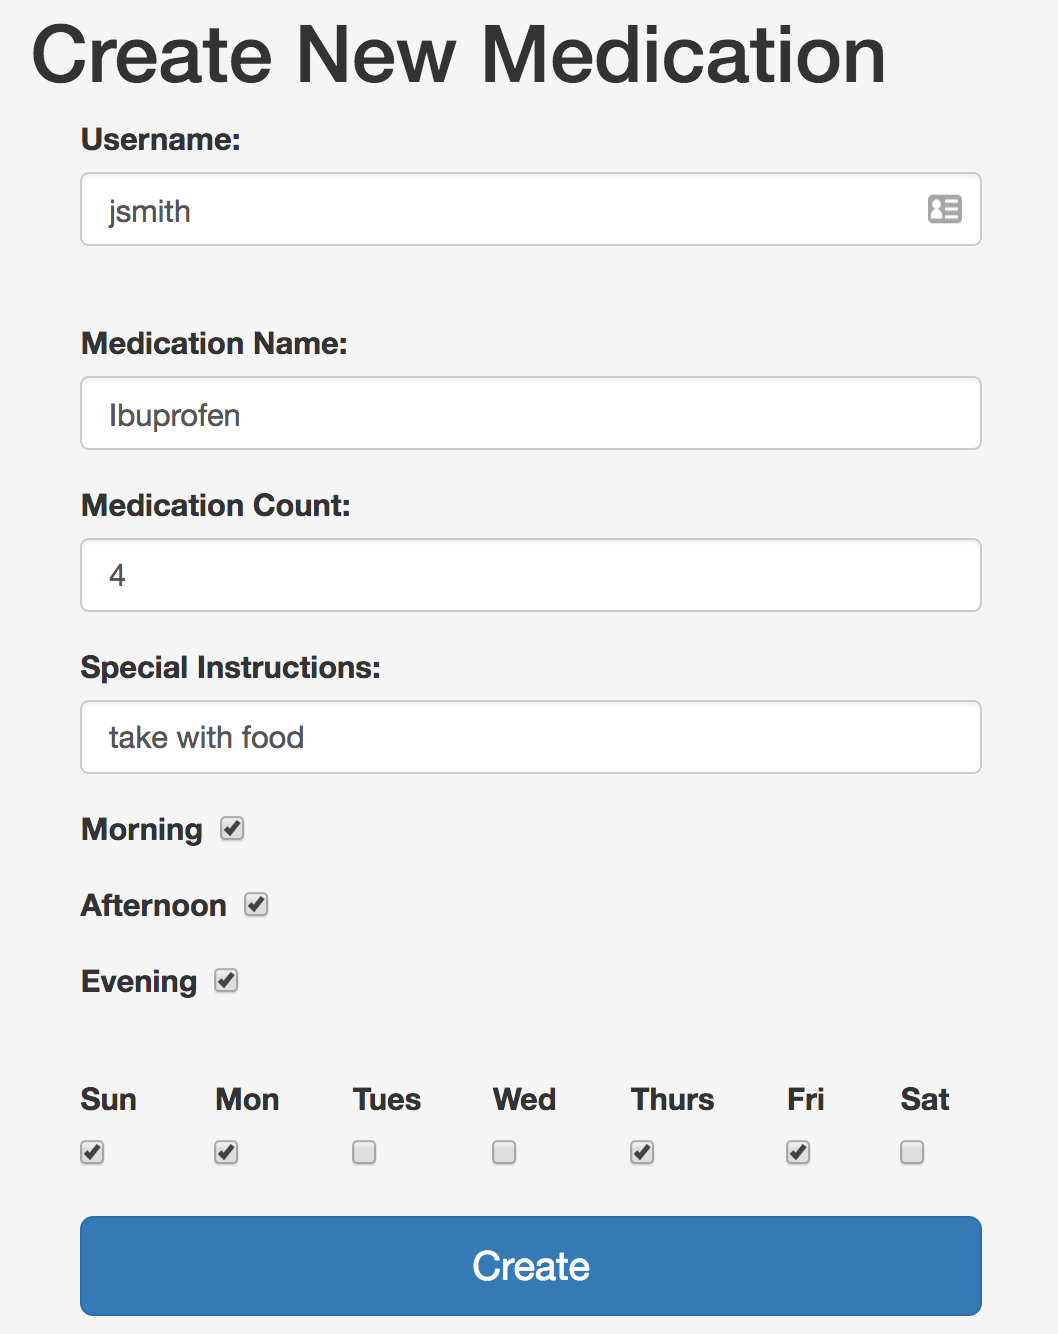
Task: Click the Afternoon label text
Action: point(154,906)
